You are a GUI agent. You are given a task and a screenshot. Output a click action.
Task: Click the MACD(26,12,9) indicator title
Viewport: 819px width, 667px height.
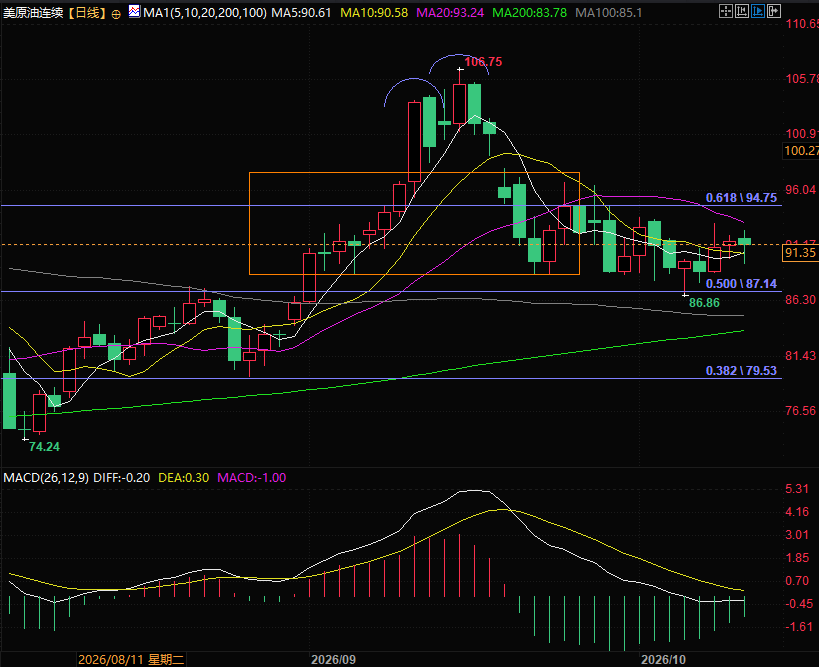[x=46, y=477]
